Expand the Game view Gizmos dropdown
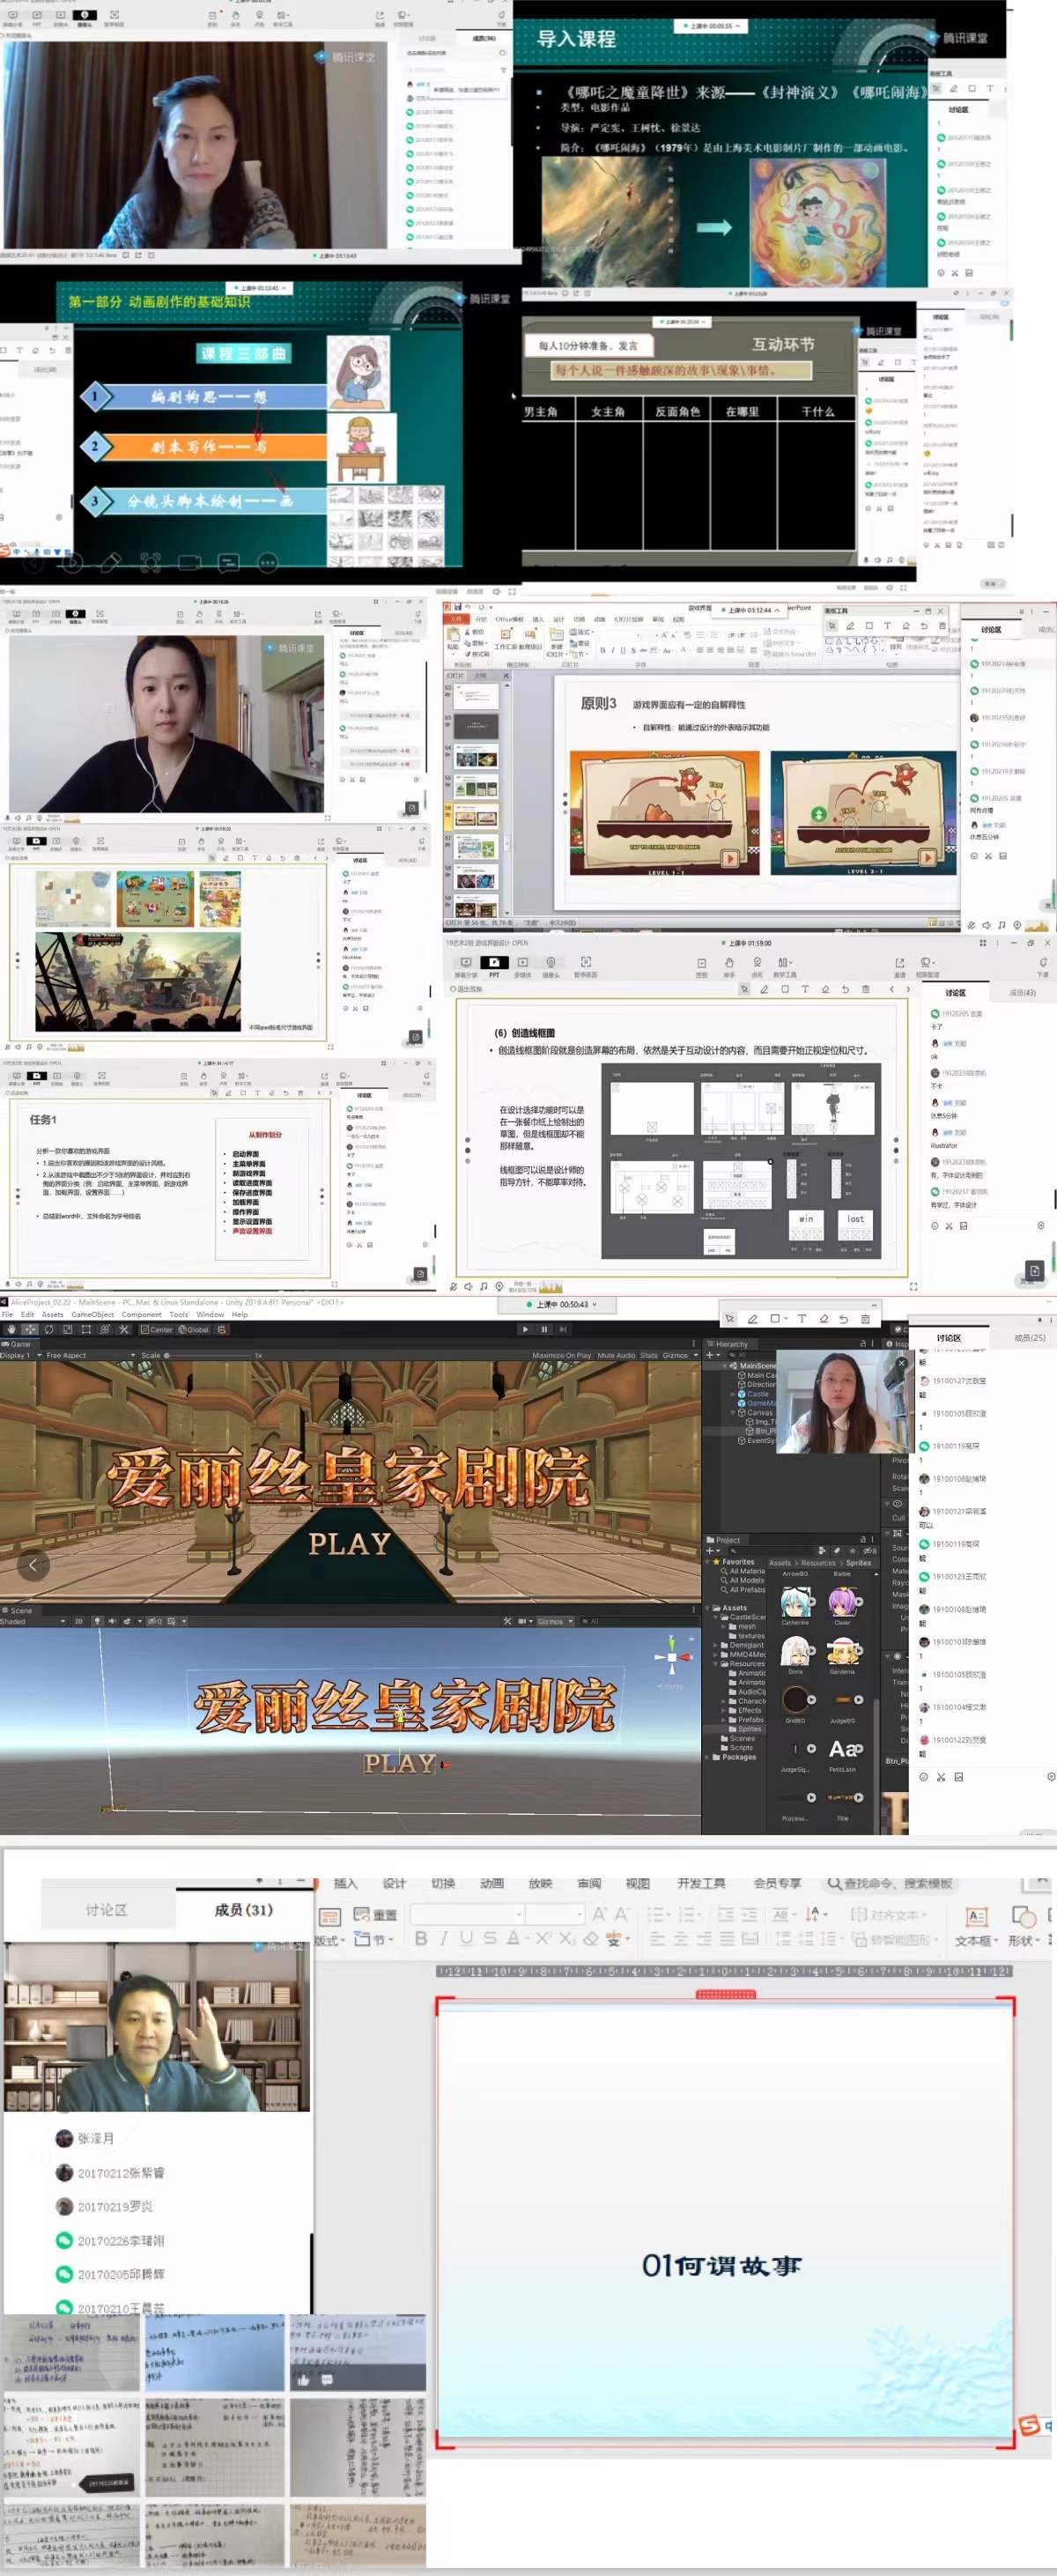Image resolution: width=1057 pixels, height=2576 pixels. click(x=678, y=1355)
